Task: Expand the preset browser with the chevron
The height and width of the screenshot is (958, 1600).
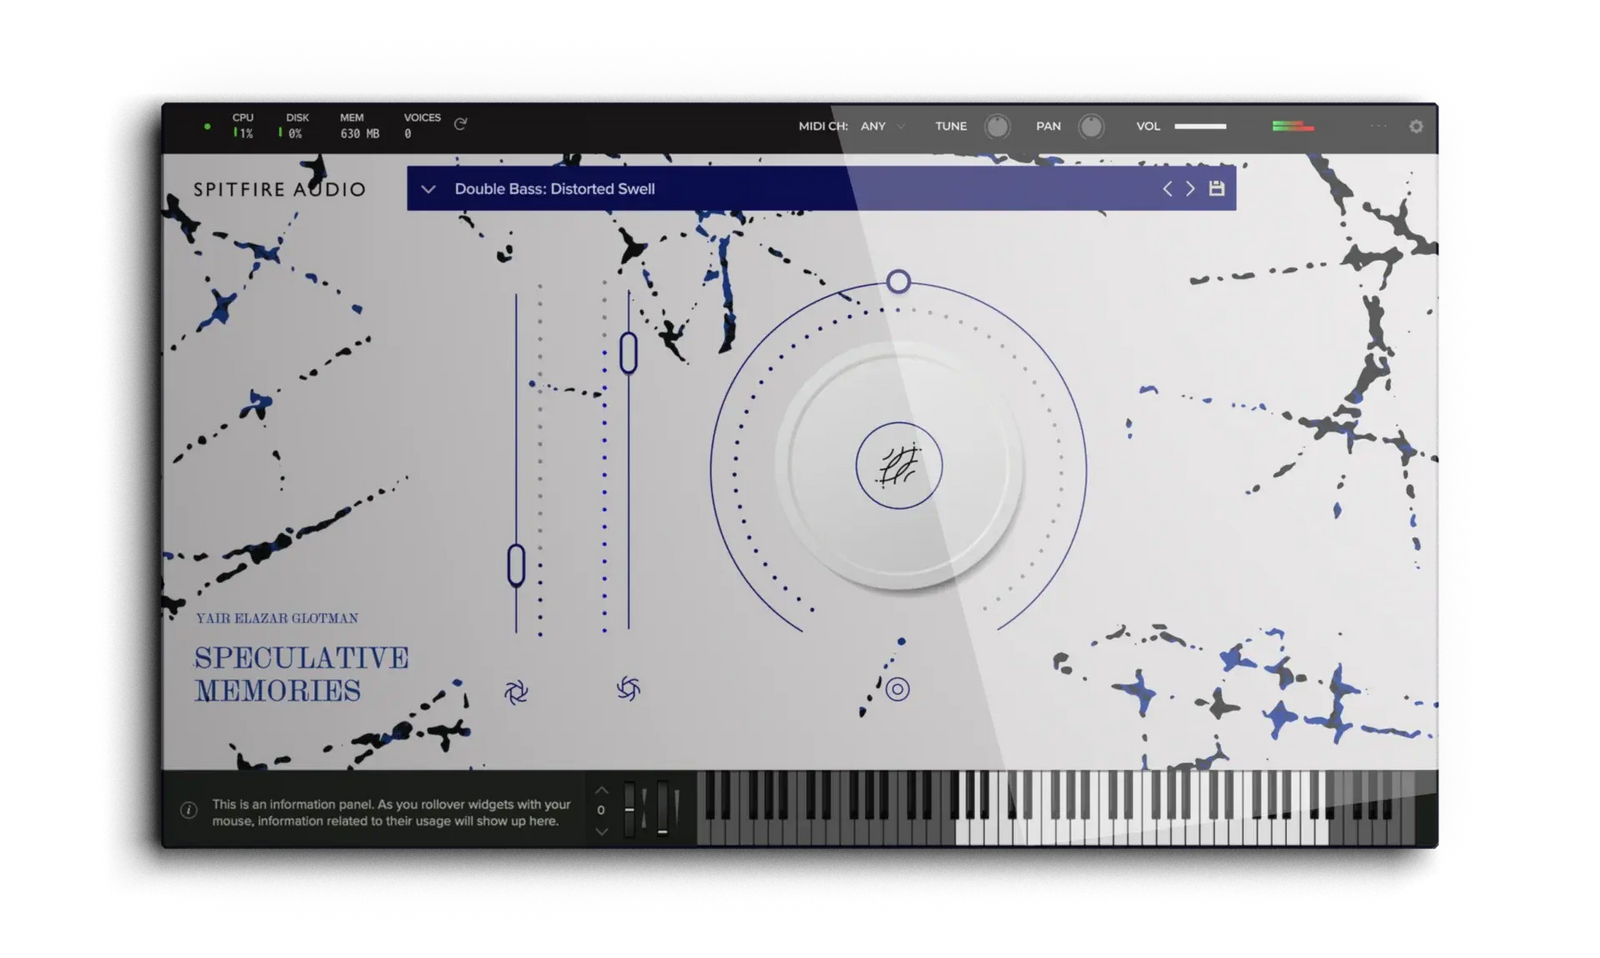Action: click(429, 189)
